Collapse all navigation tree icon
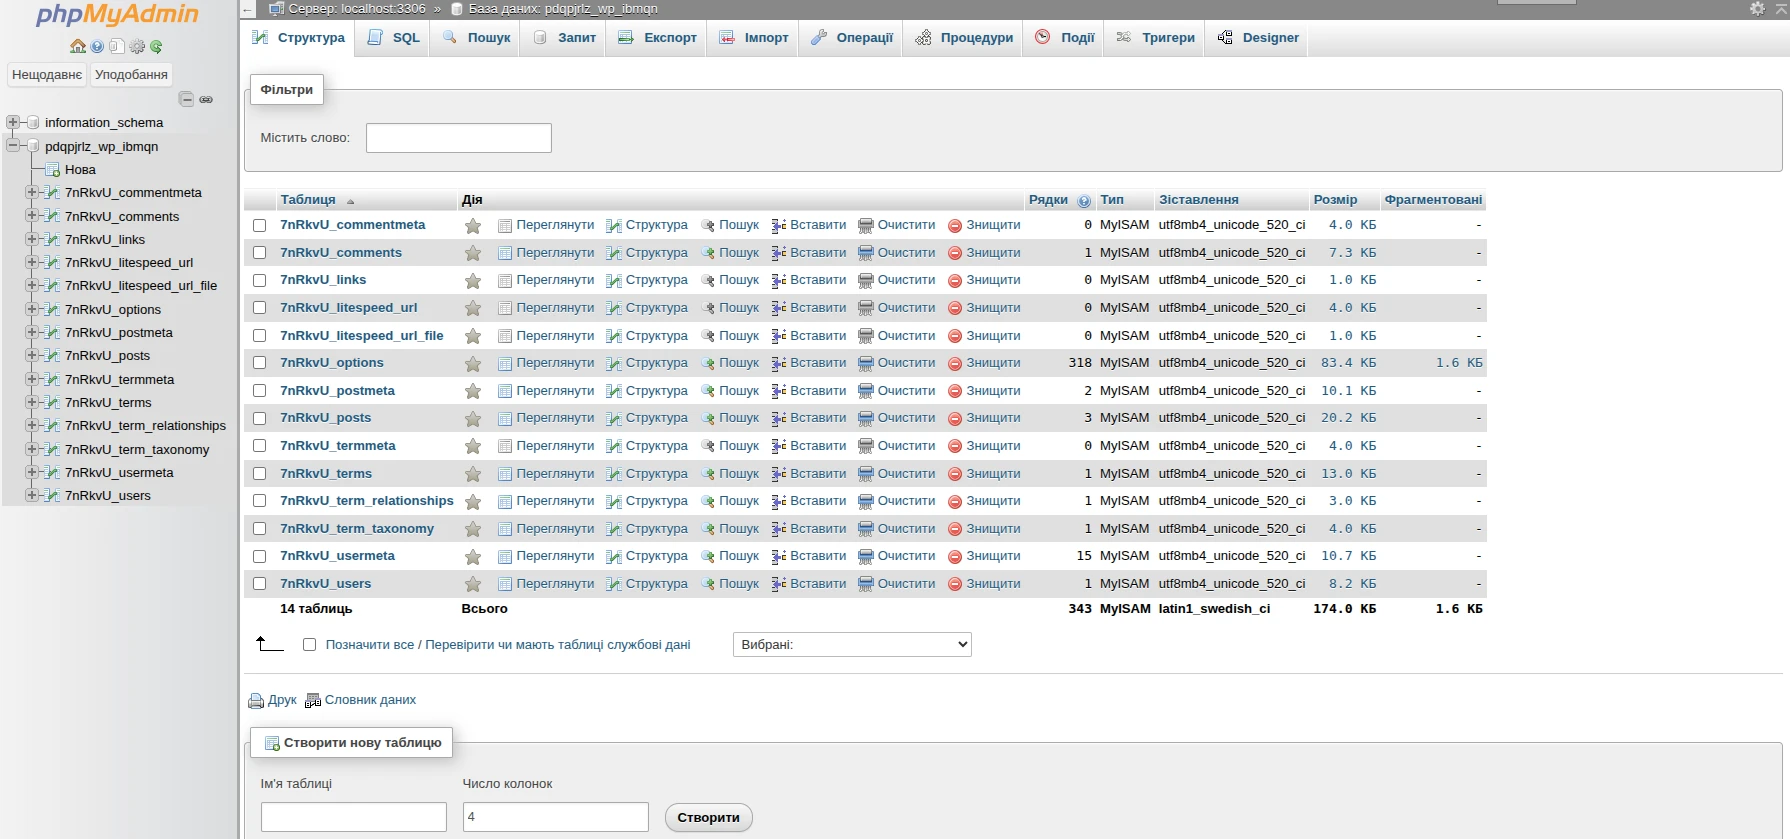 (x=186, y=99)
